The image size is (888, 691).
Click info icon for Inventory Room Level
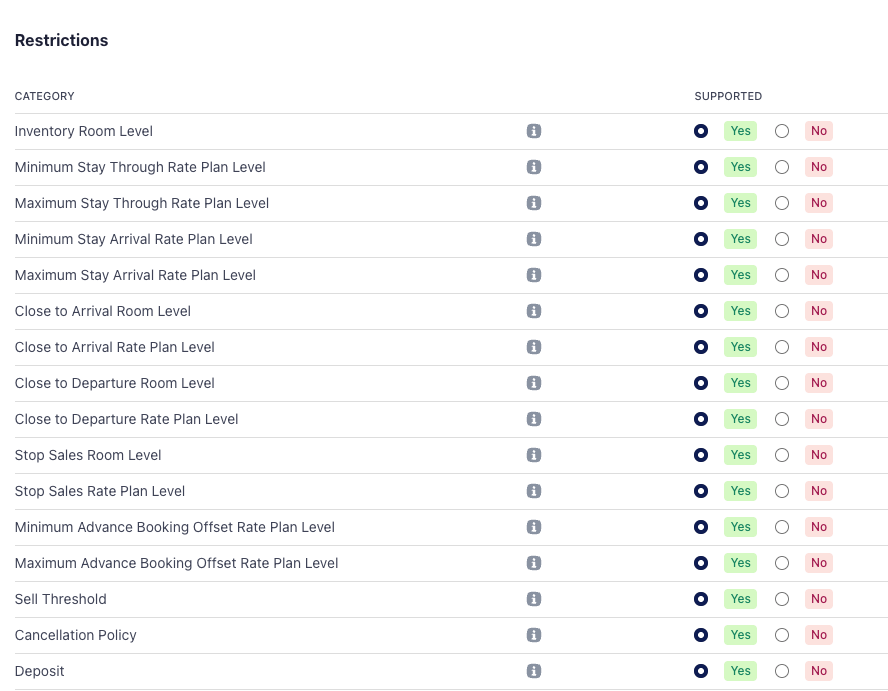pyautogui.click(x=534, y=131)
